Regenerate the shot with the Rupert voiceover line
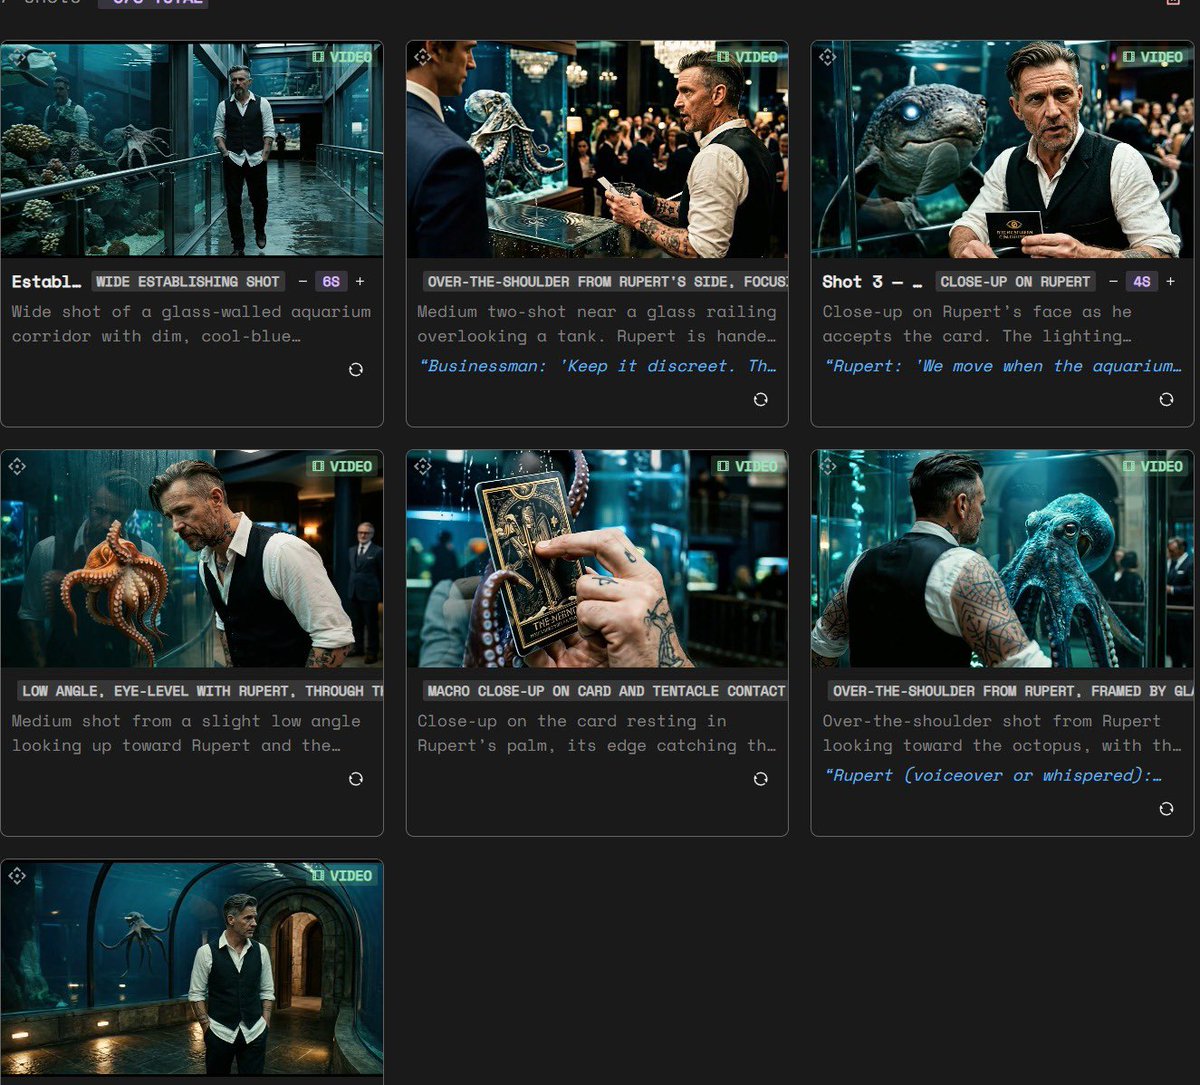Viewport: 1200px width, 1085px height. coord(1166,809)
